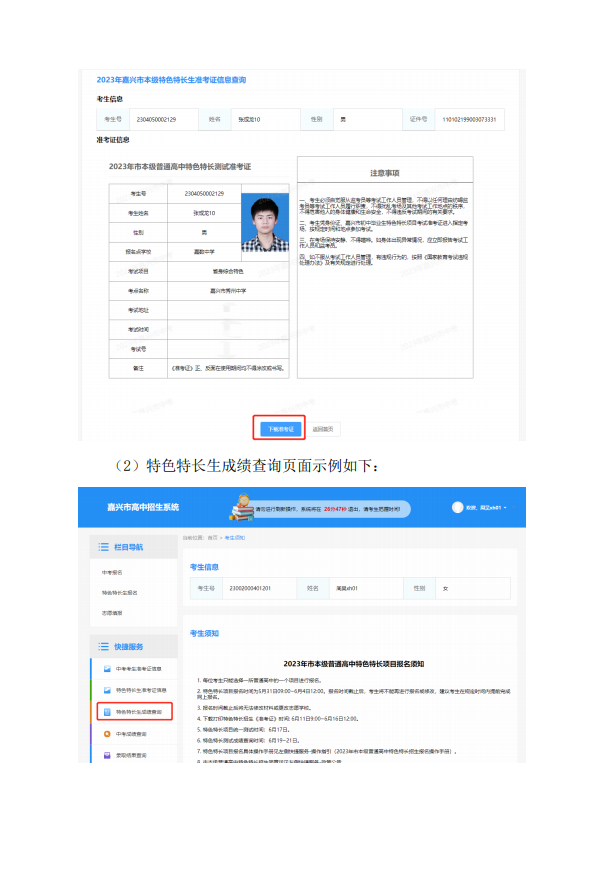Click the user avatar icon in header

click(x=458, y=507)
